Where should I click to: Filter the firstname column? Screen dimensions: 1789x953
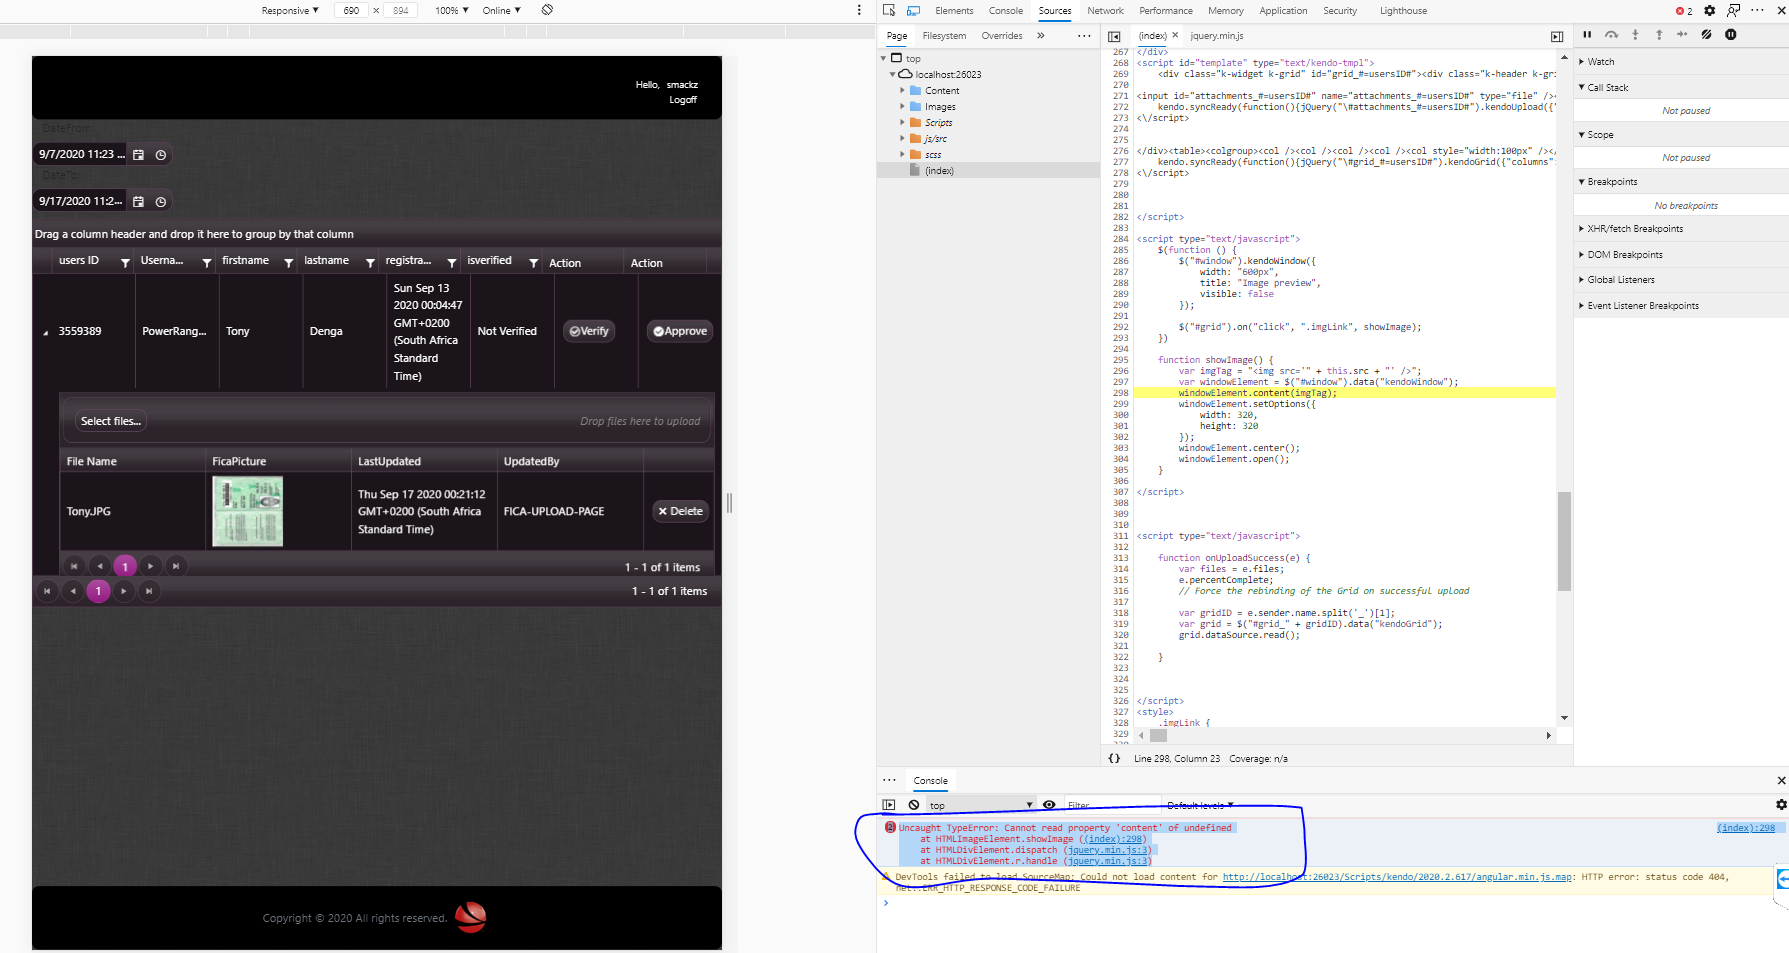[289, 263]
